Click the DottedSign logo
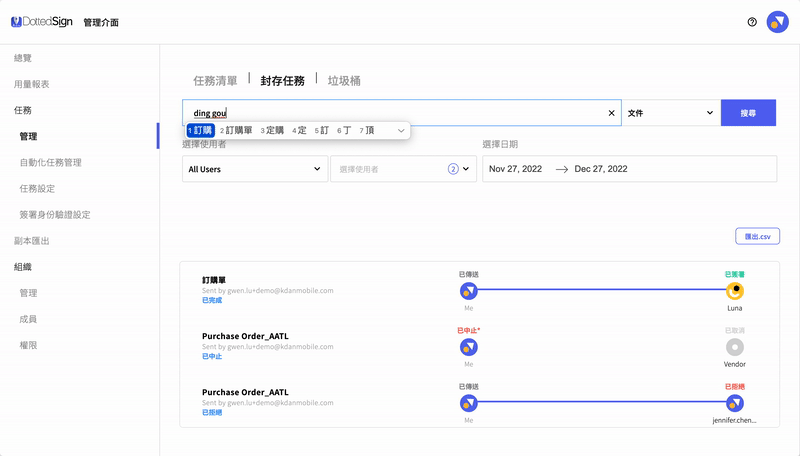 tap(42, 22)
